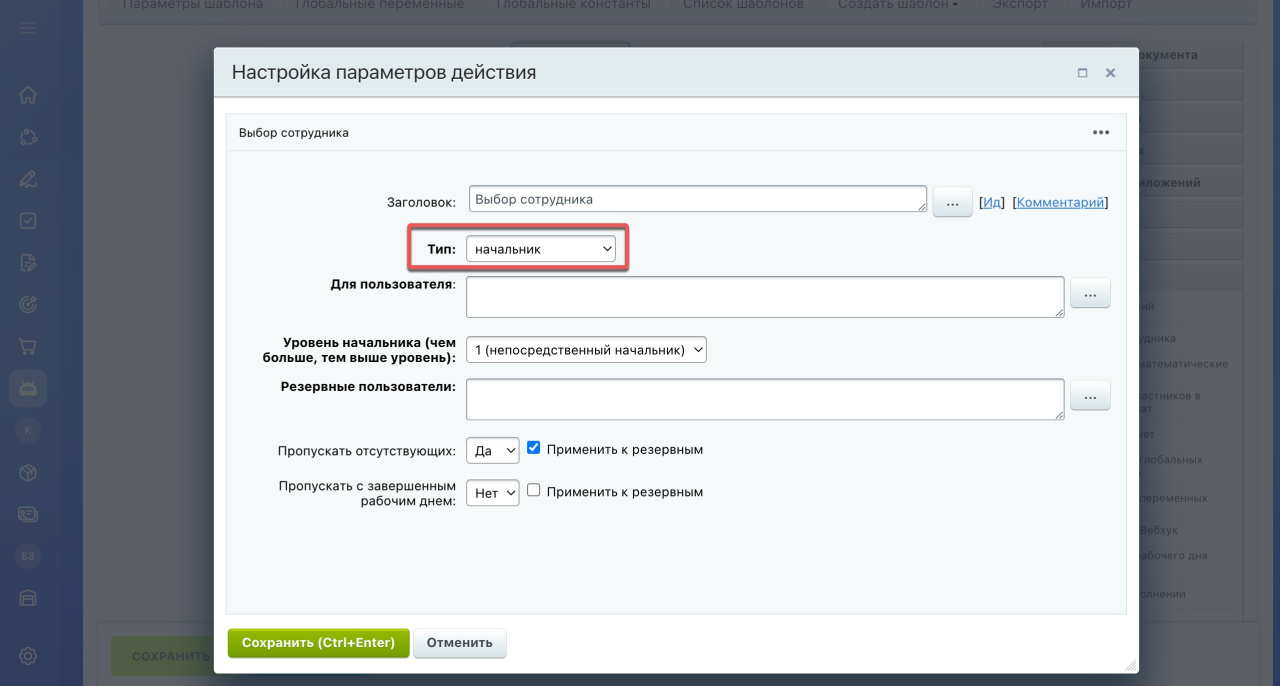The height and width of the screenshot is (686, 1280).
Task: Click the Выбор сотрудника section header text
Action: (294, 132)
